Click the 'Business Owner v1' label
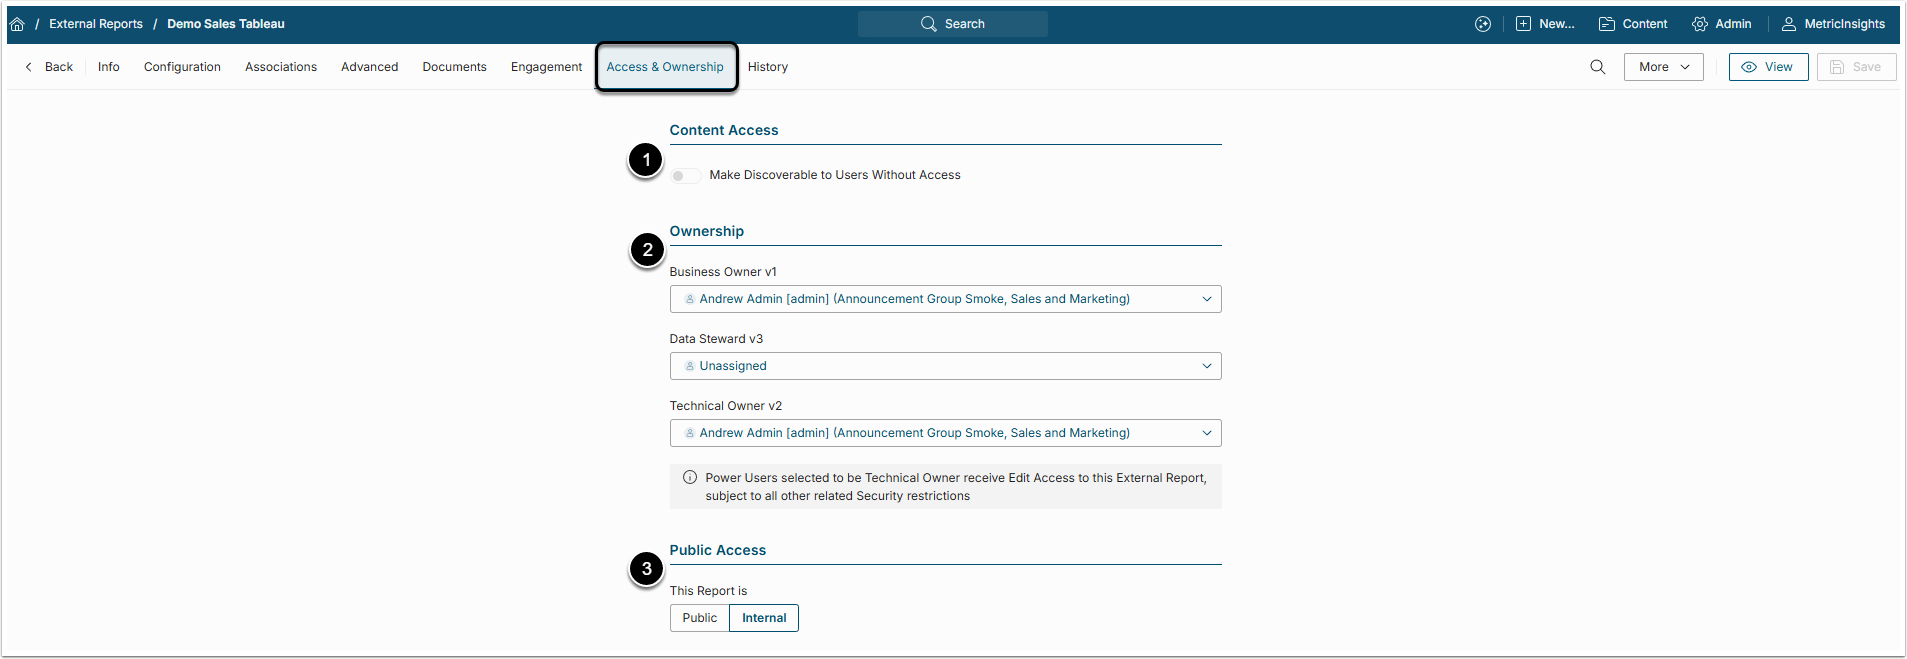 pyautogui.click(x=723, y=272)
